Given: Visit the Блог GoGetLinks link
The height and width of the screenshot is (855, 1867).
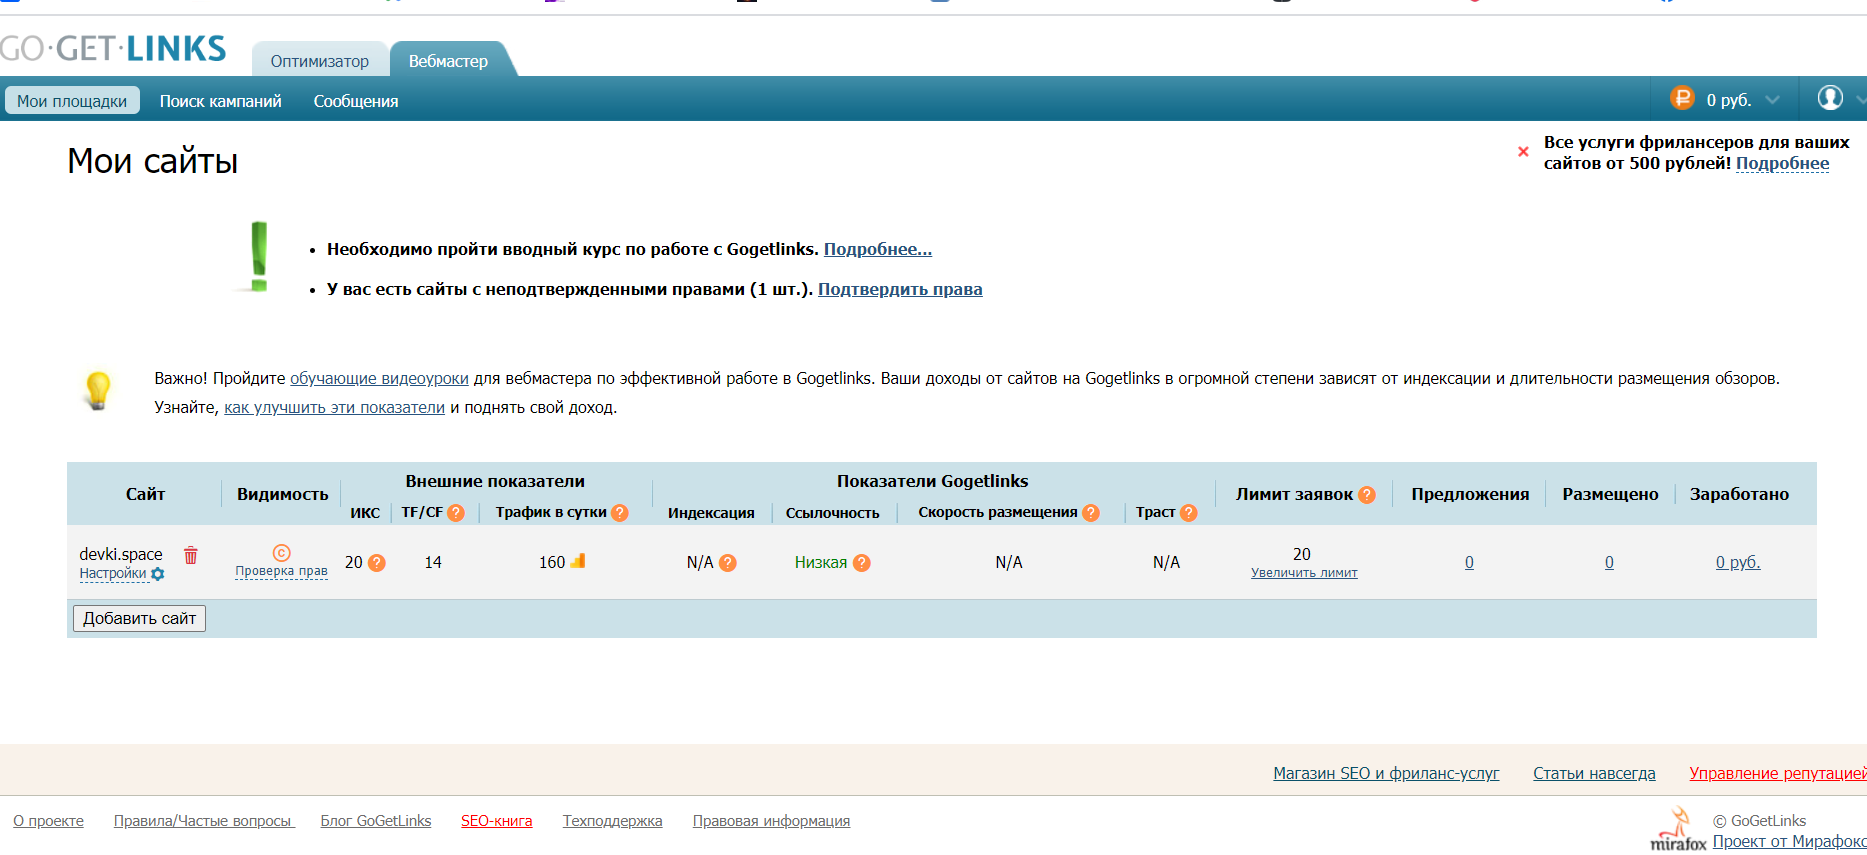Looking at the screenshot, I should click(x=376, y=821).
